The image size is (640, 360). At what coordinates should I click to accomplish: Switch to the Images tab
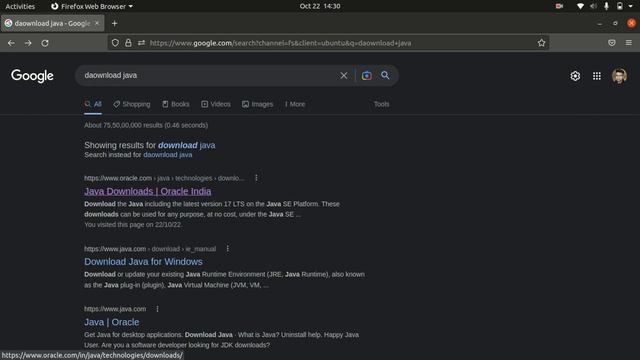[258, 104]
